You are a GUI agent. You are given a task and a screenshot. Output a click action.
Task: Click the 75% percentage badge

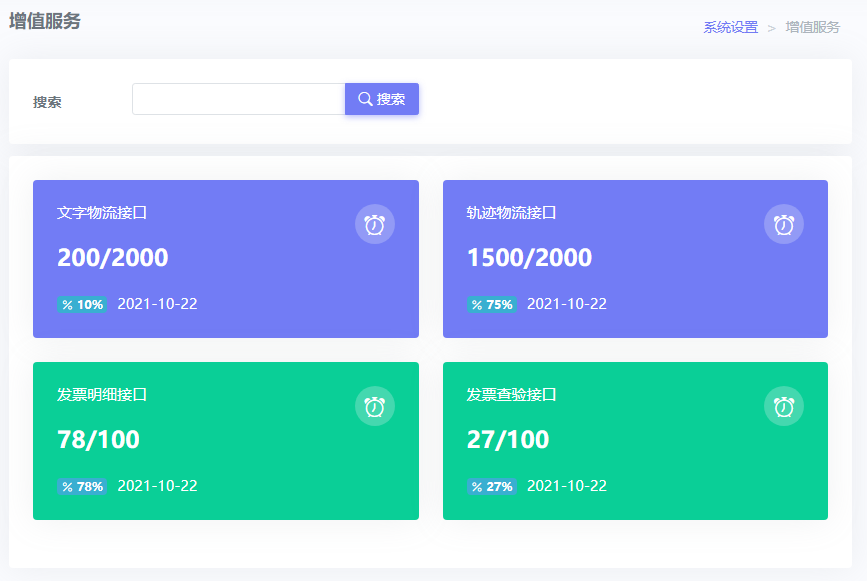click(492, 305)
